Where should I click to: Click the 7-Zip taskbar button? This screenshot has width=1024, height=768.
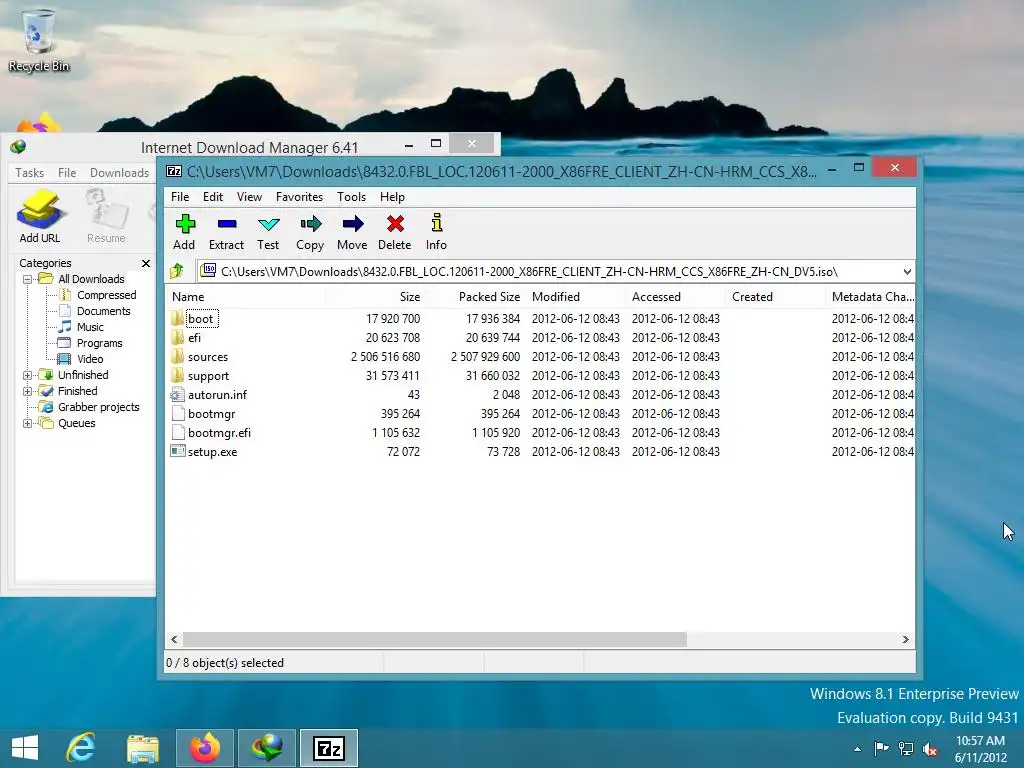coord(328,748)
